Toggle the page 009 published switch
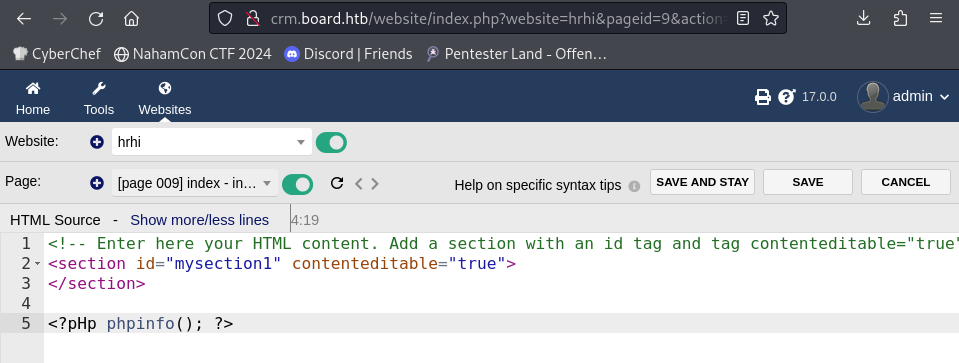 coord(297,184)
